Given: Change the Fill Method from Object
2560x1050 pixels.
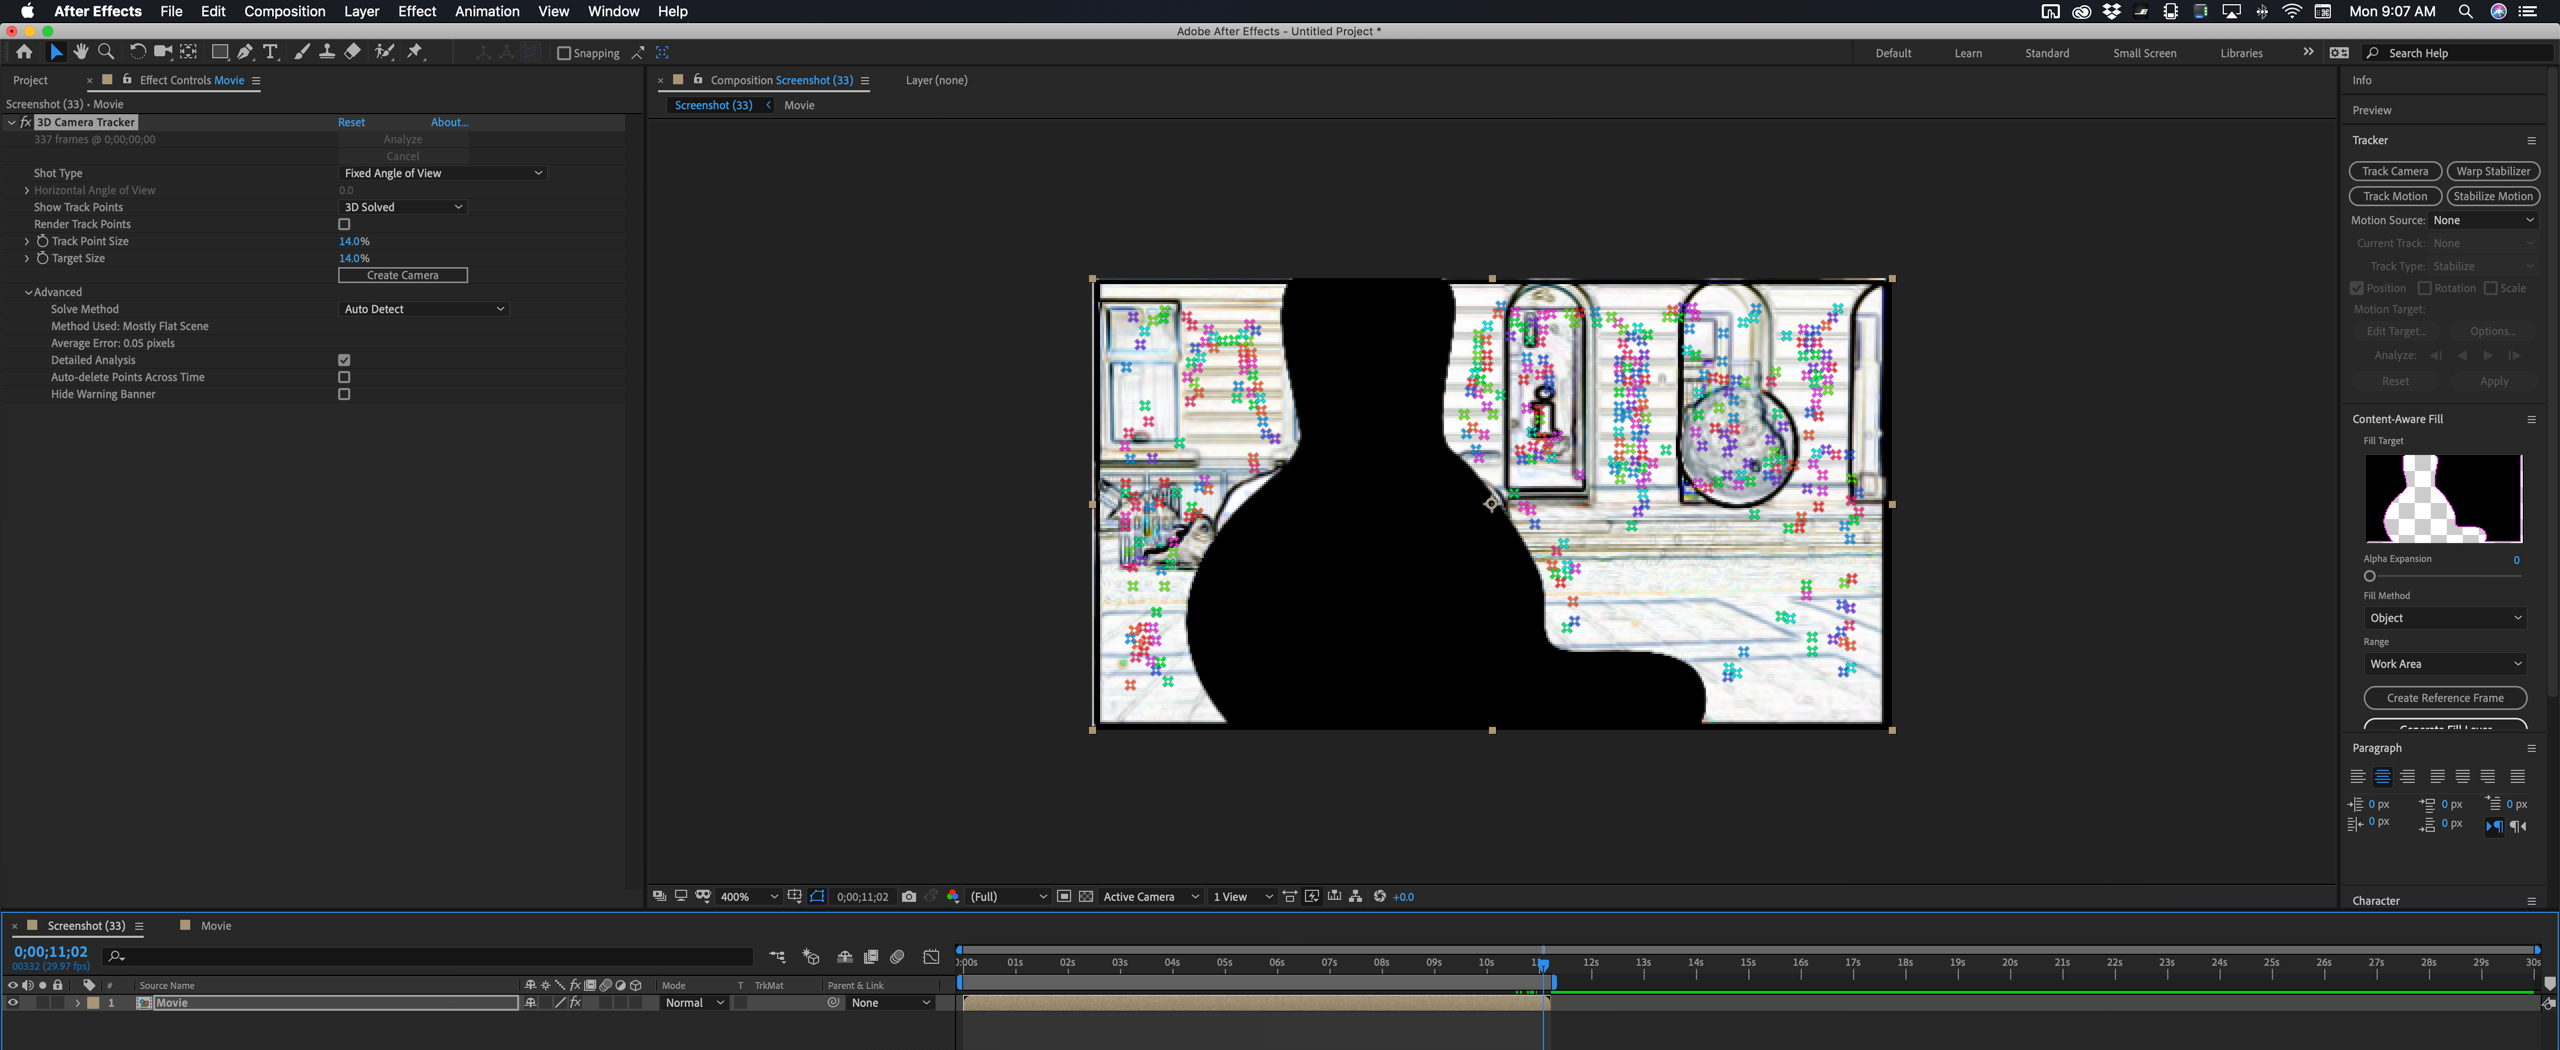Looking at the screenshot, I should [2444, 617].
